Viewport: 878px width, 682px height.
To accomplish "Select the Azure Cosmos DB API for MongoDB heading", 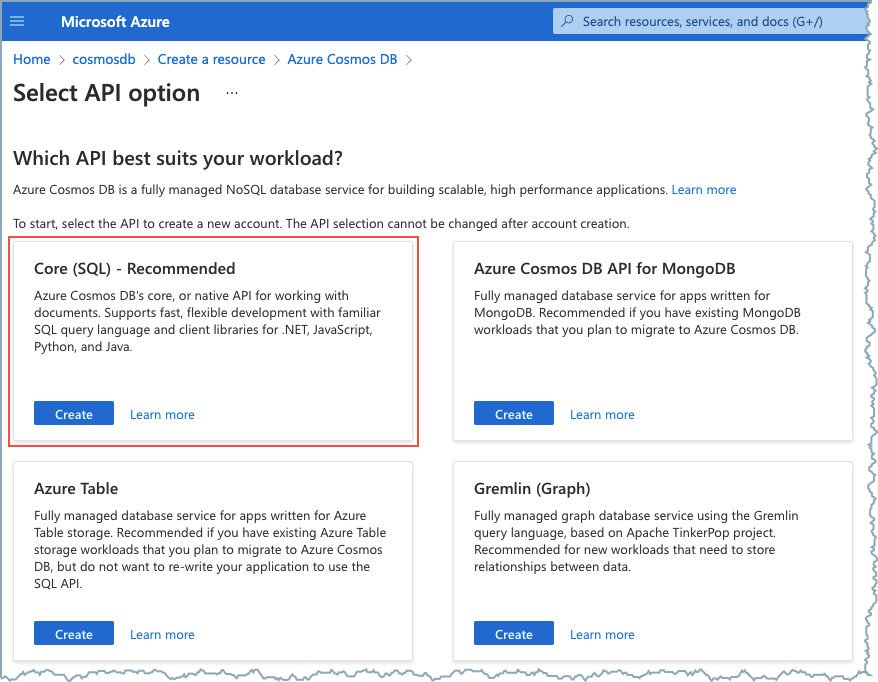I will [x=605, y=268].
